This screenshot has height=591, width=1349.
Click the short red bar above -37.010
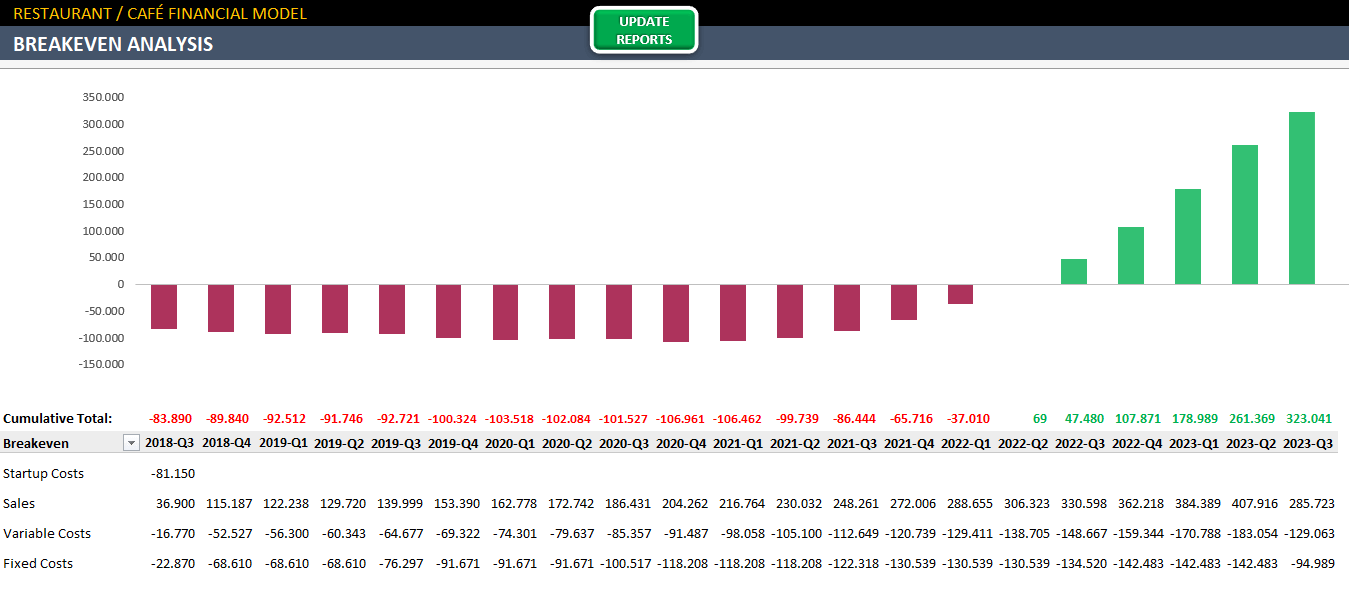coord(960,294)
